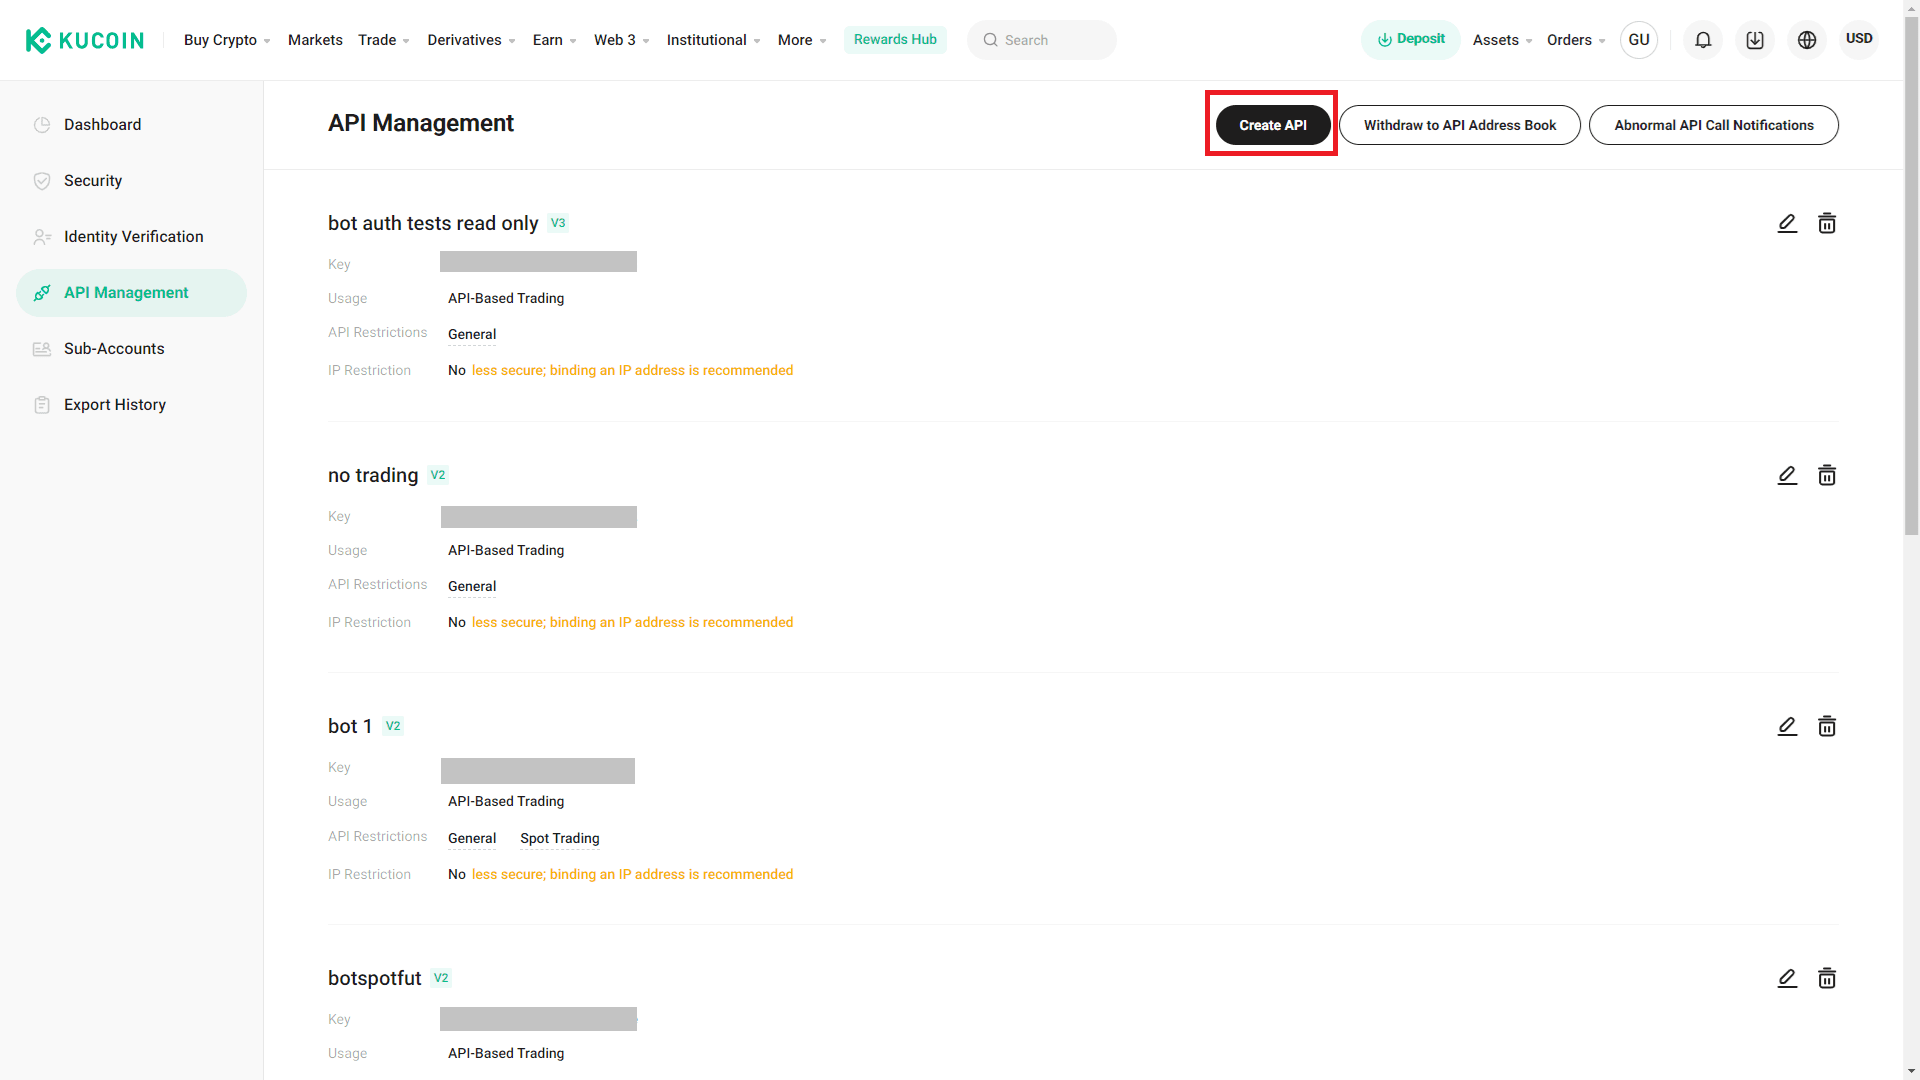This screenshot has height=1080, width=1920.
Task: Click the Create API button
Action: [1272, 125]
